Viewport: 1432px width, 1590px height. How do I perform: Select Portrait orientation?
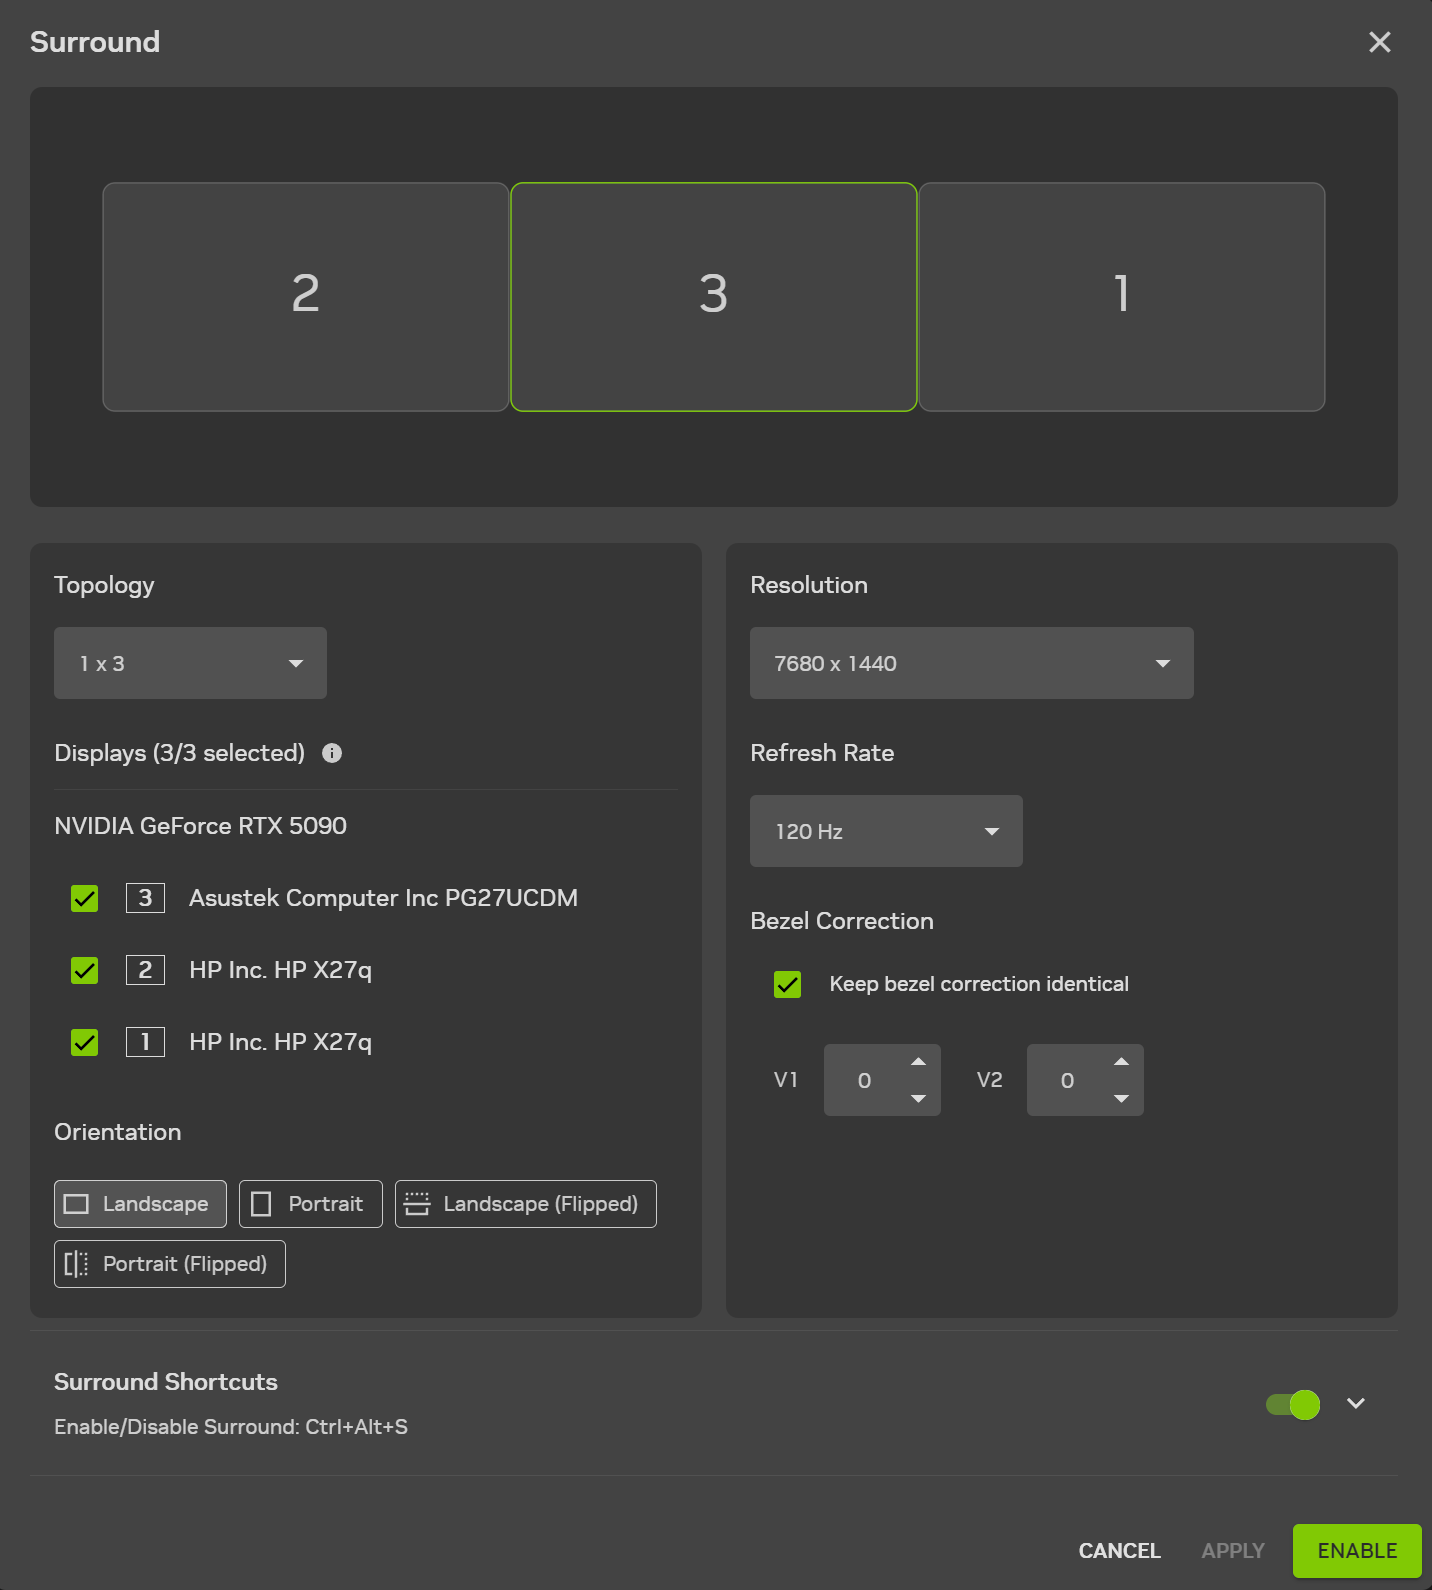pos(310,1204)
